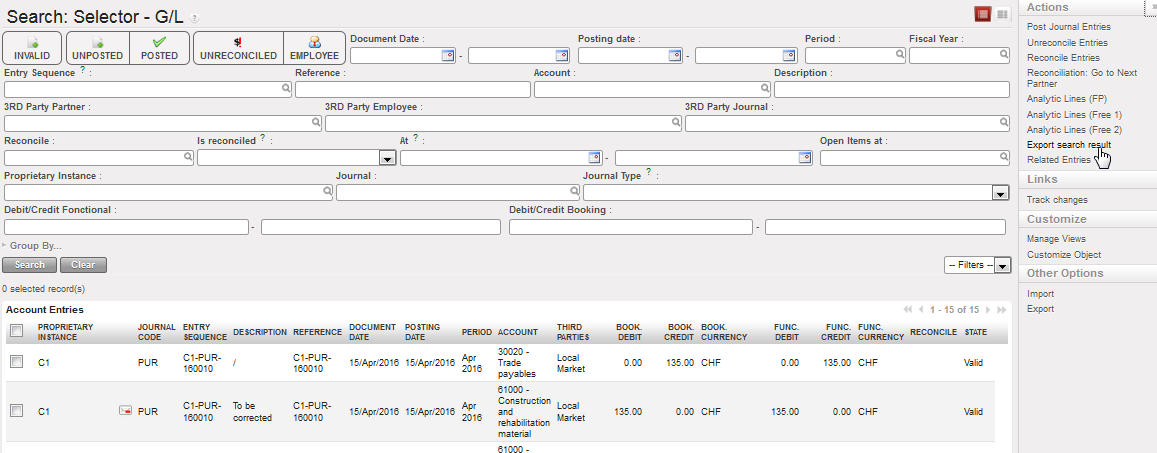Open the Journal Type dropdown
The height and width of the screenshot is (453, 1157).
999,193
